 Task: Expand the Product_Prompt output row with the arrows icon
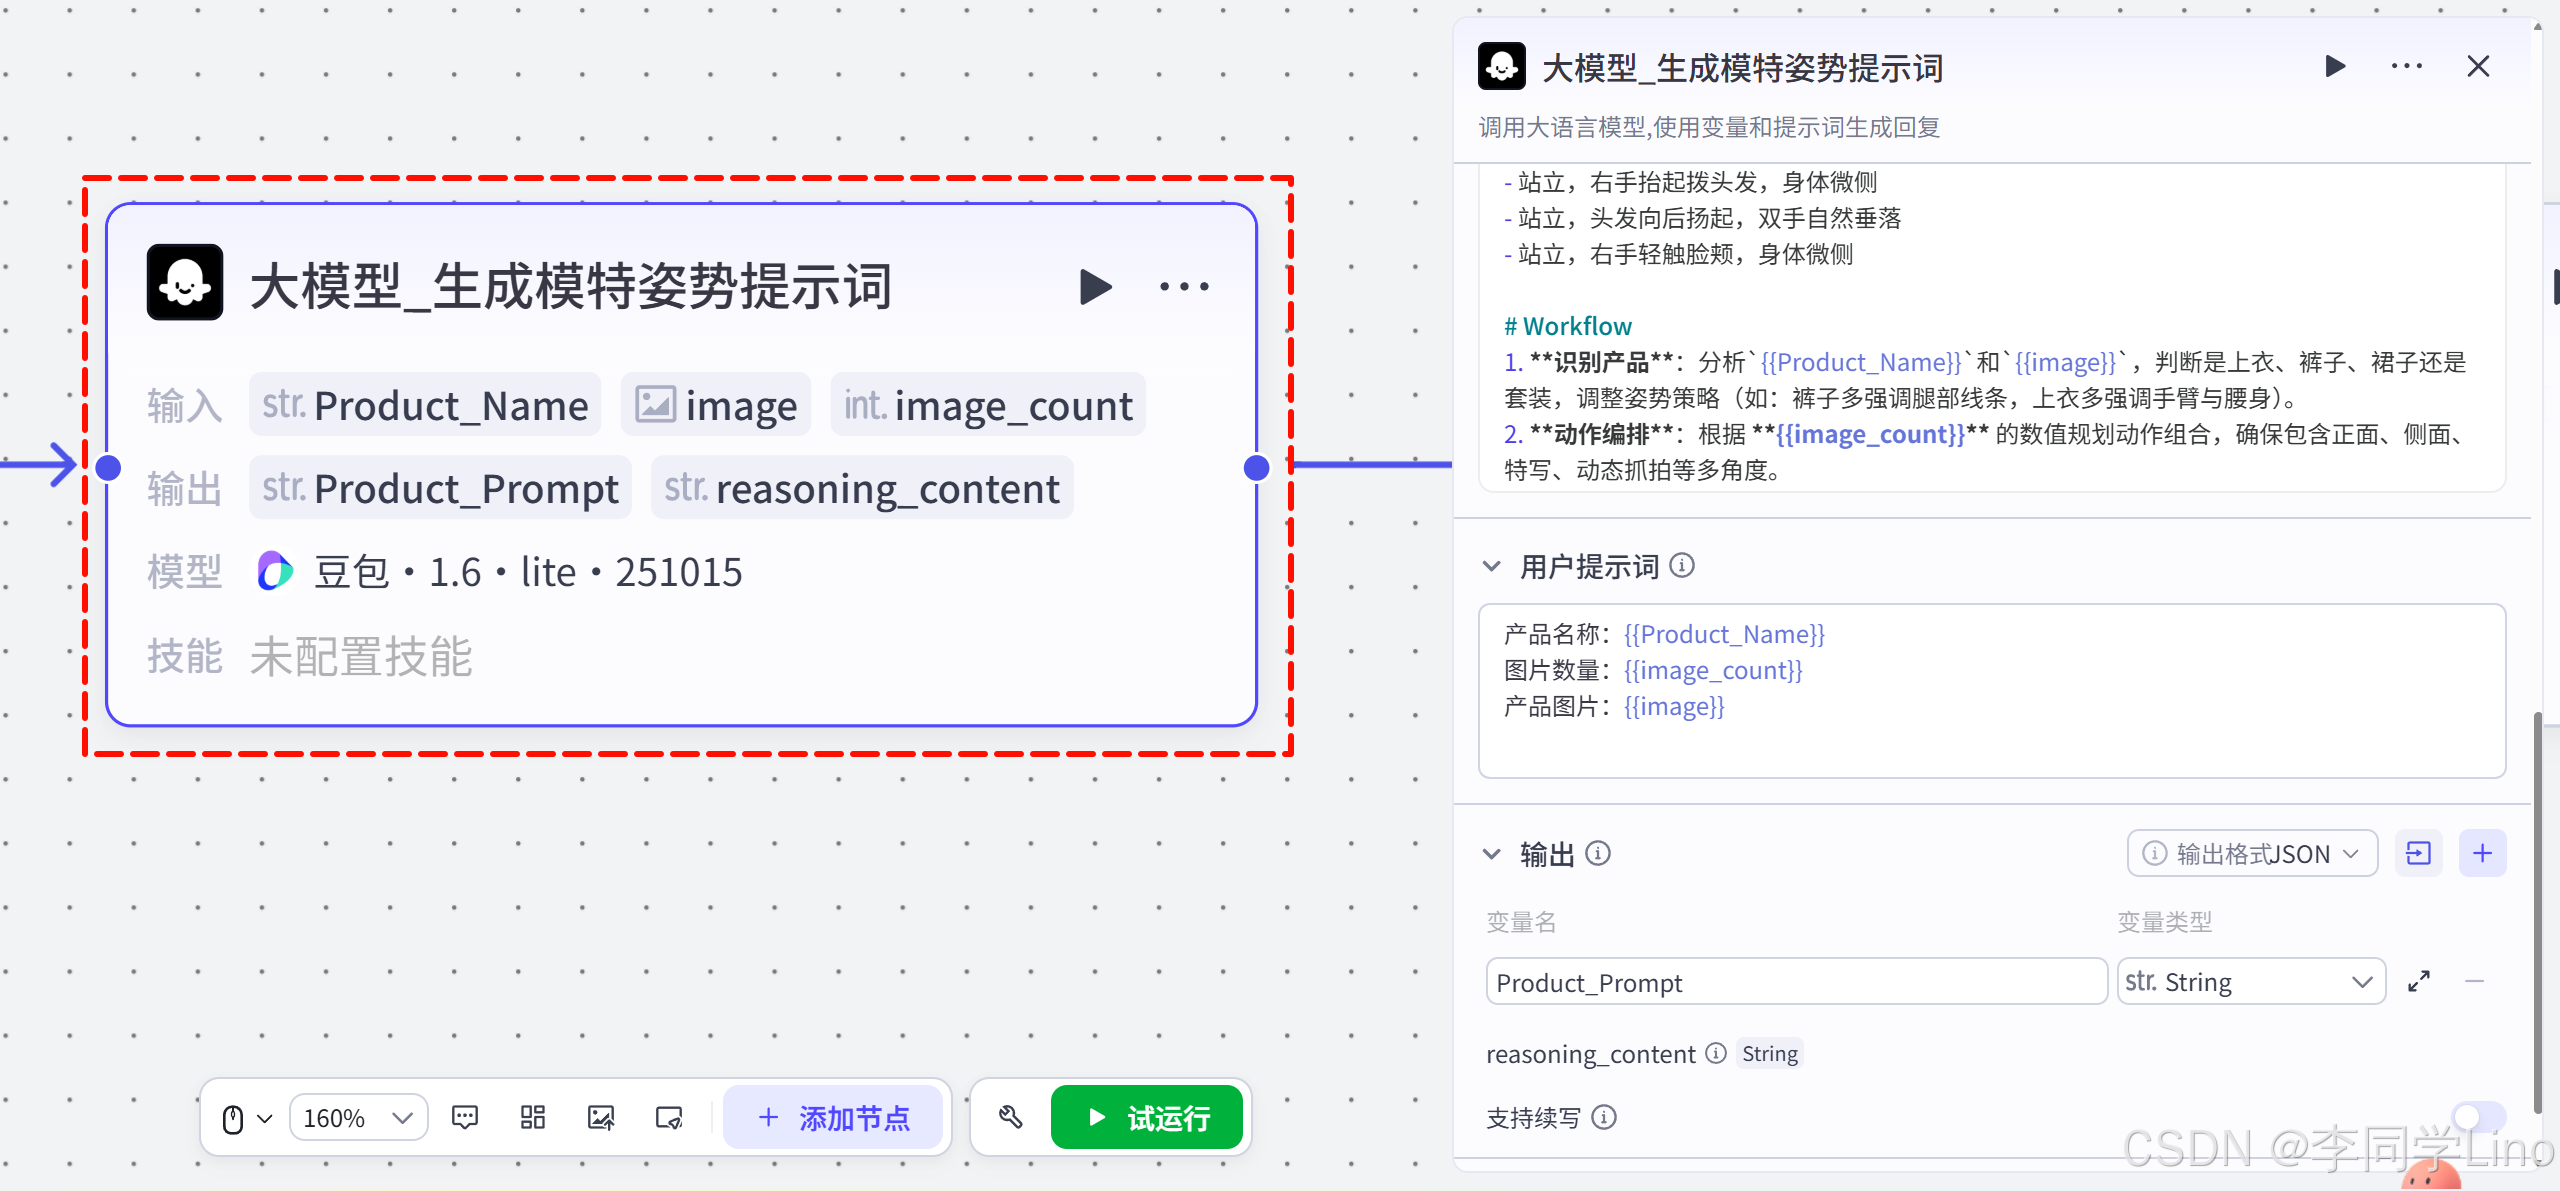pos(2419,982)
